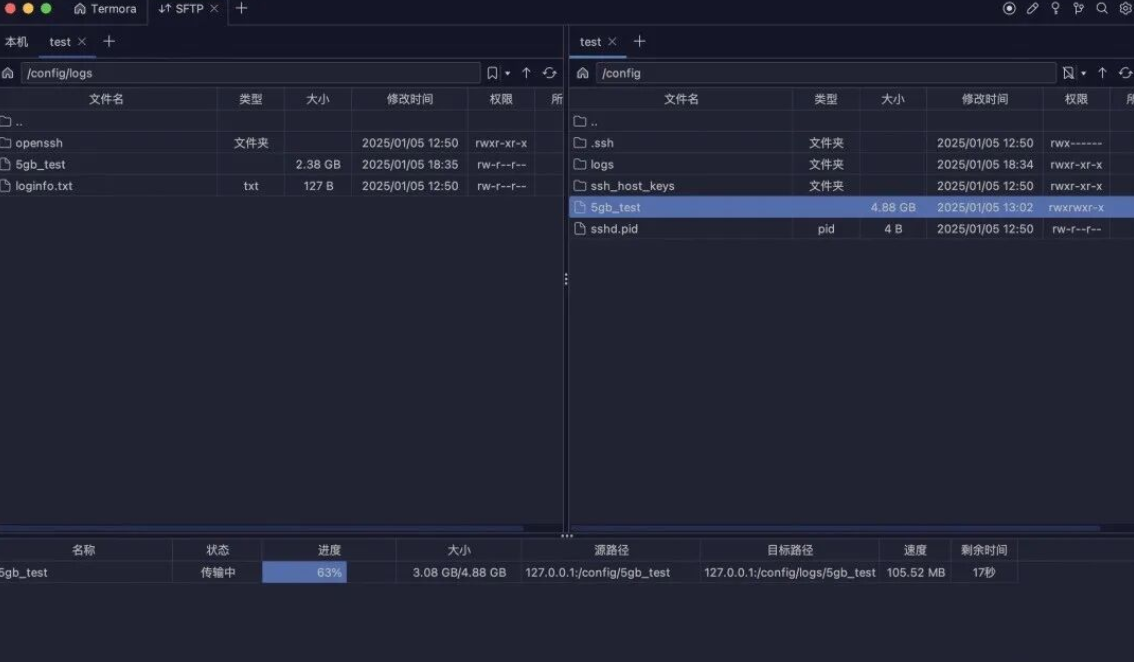Click the transfer panel splitter handle
The width and height of the screenshot is (1134, 662).
coord(566,536)
